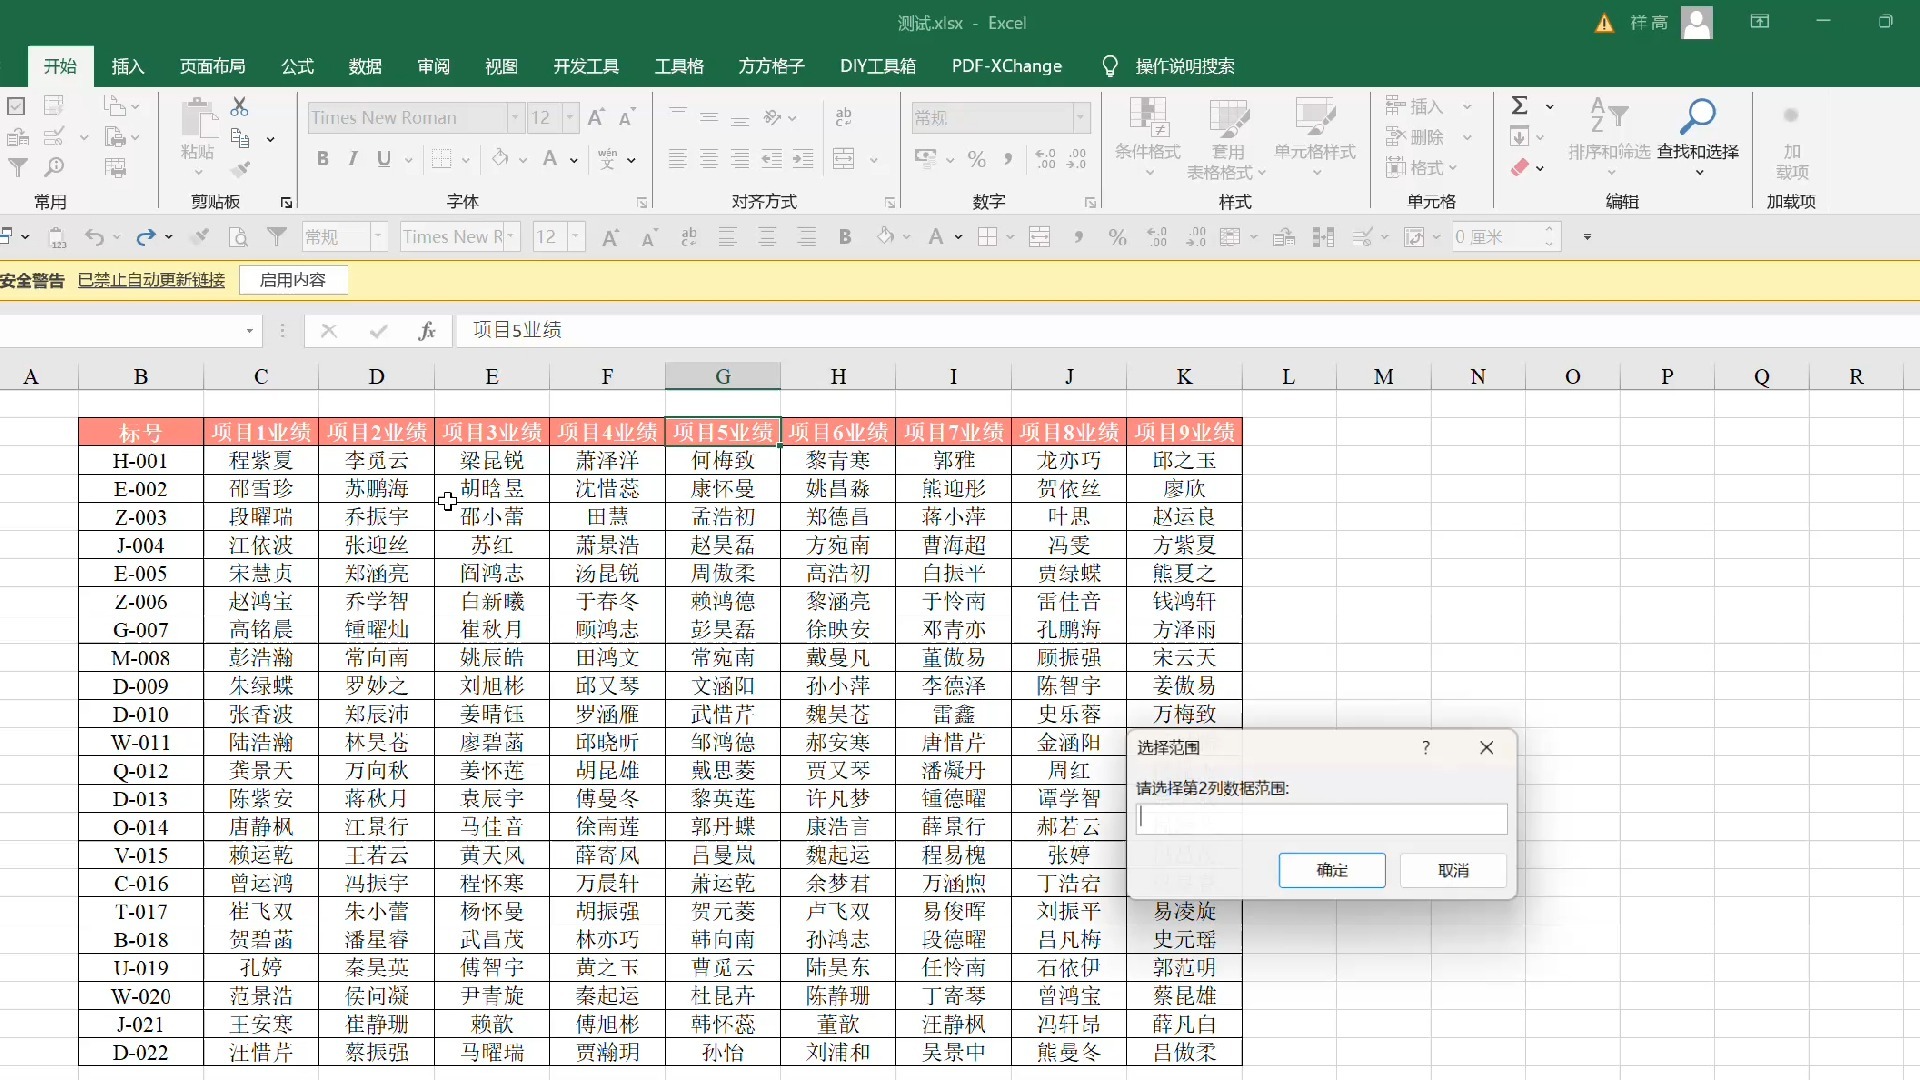The height and width of the screenshot is (1080, 1920).
Task: Click Conditional Formatting icon
Action: click(x=1148, y=118)
